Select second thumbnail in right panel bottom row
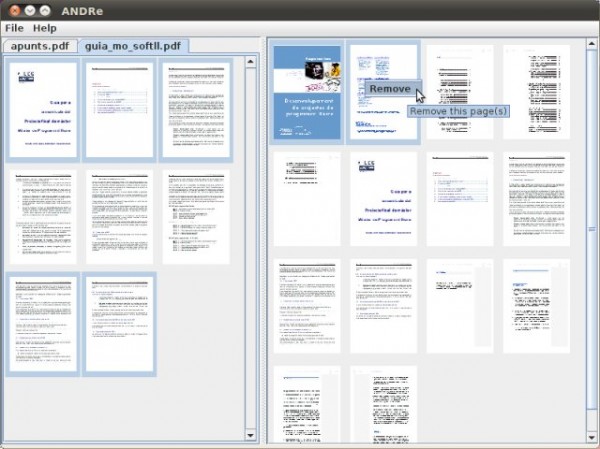The image size is (600, 449). (x=383, y=405)
